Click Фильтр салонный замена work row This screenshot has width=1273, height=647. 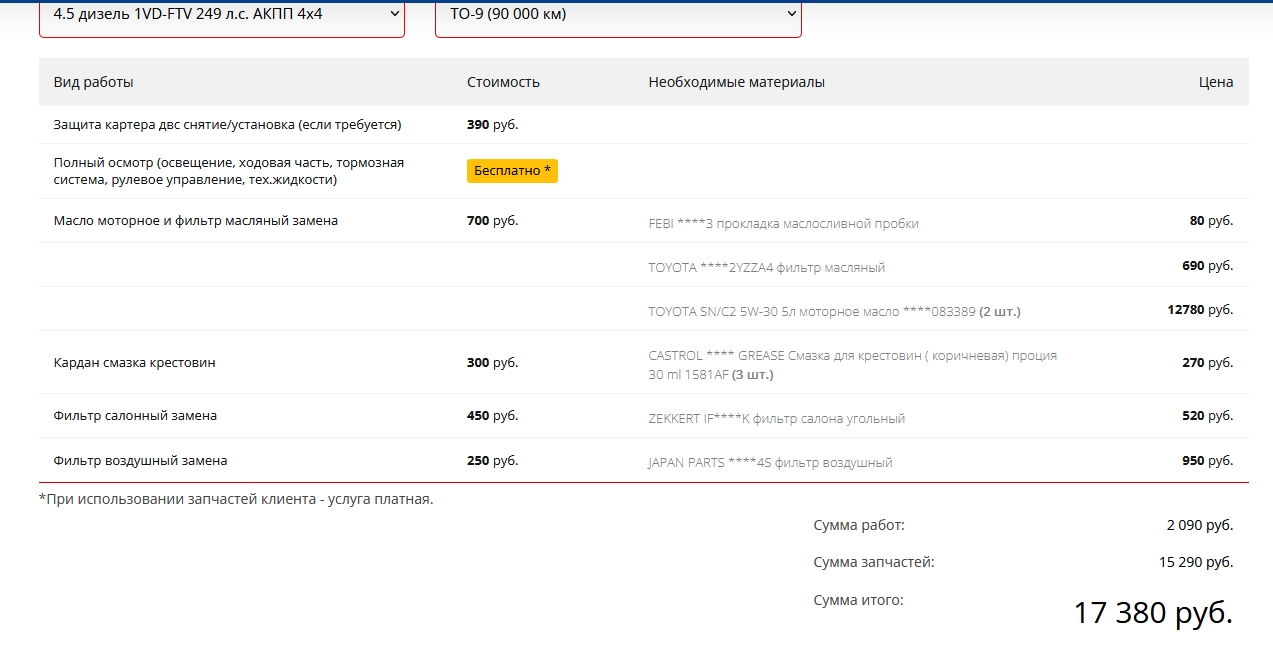point(135,416)
